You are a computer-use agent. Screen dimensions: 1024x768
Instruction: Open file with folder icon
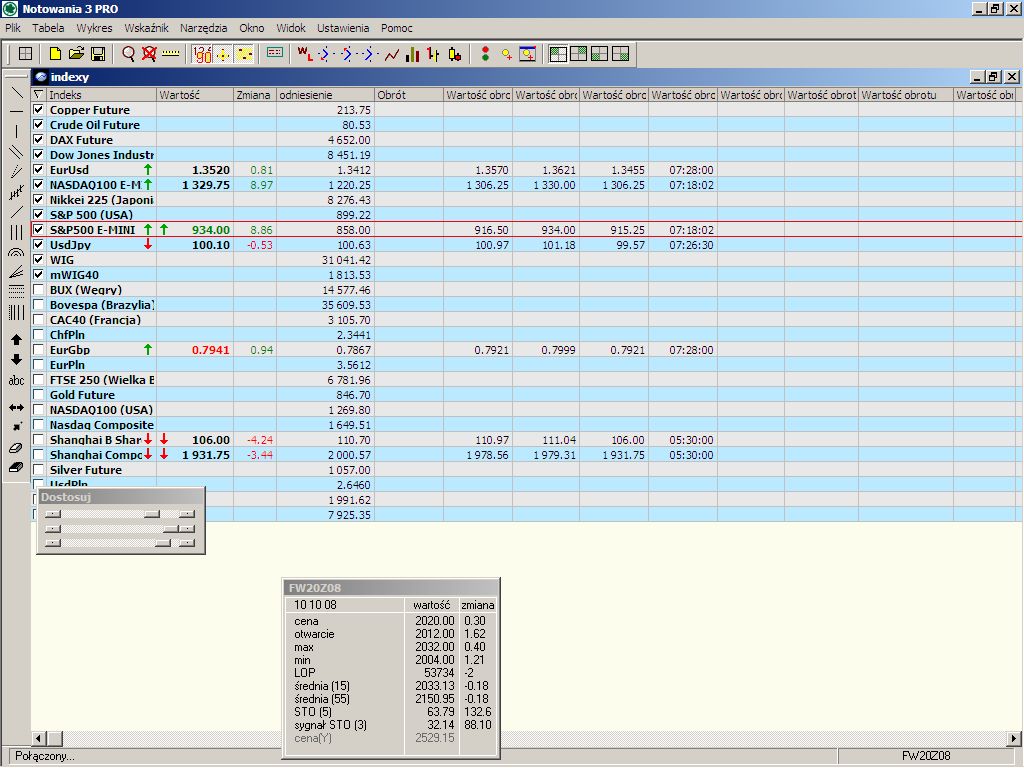[x=76, y=54]
